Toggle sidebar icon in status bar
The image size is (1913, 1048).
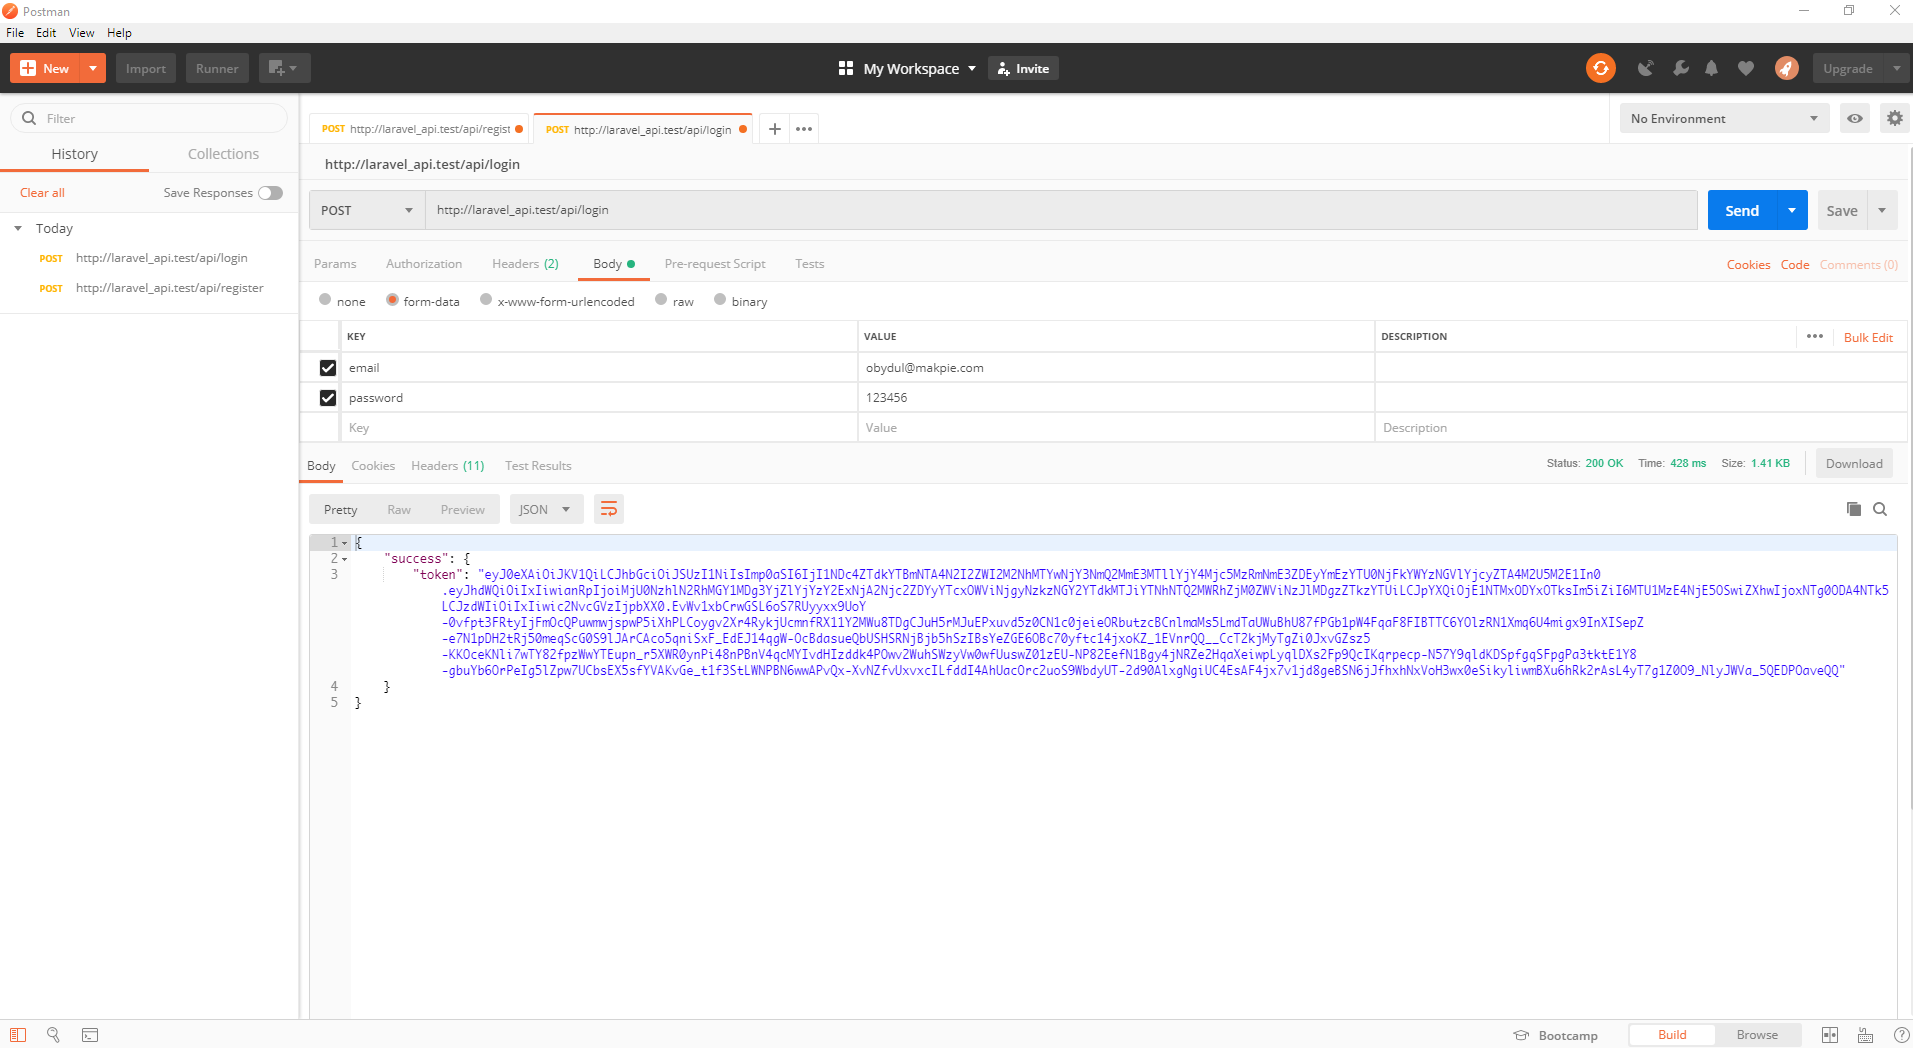18,1035
